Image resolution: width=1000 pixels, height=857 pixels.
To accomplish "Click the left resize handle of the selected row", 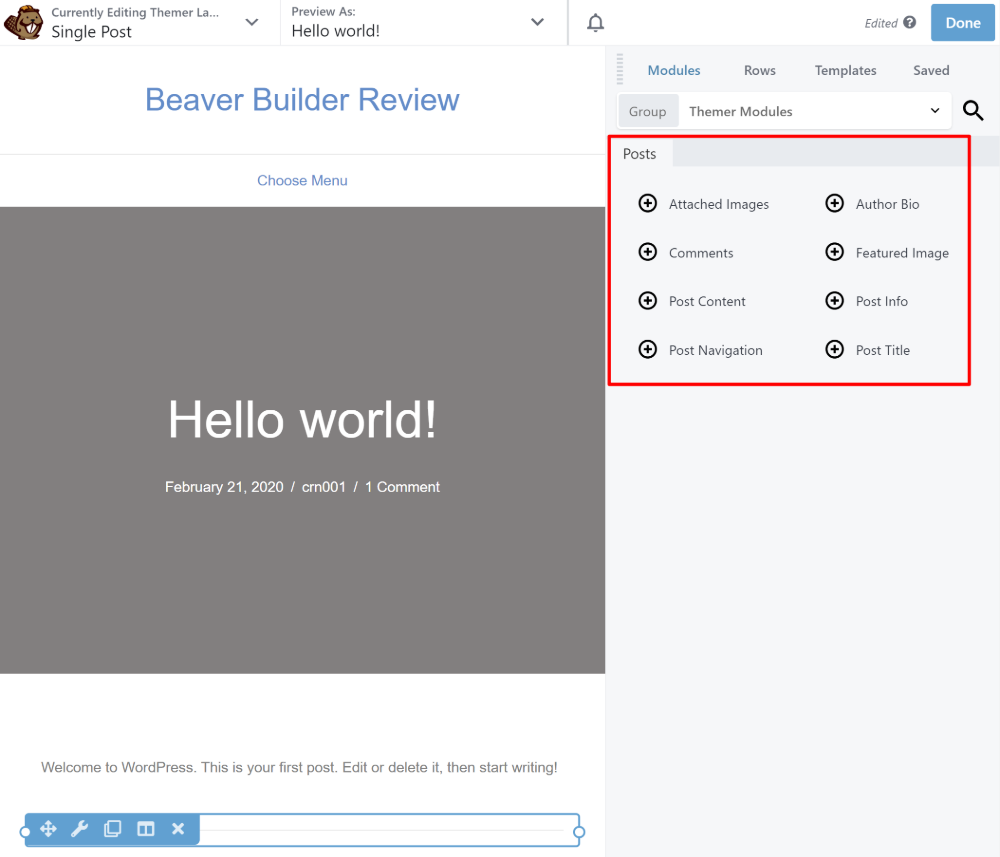I will pos(25,831).
